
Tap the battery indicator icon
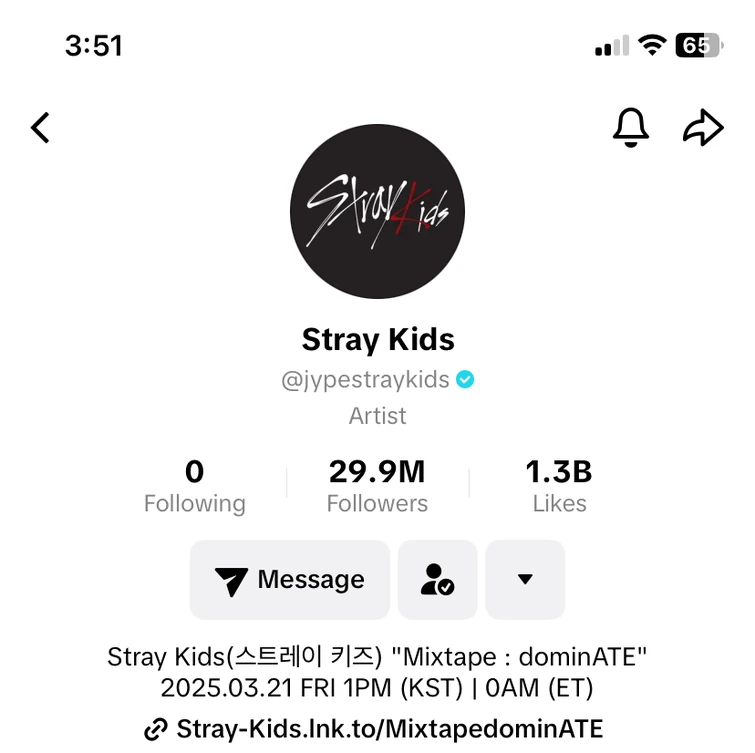[x=697, y=46]
